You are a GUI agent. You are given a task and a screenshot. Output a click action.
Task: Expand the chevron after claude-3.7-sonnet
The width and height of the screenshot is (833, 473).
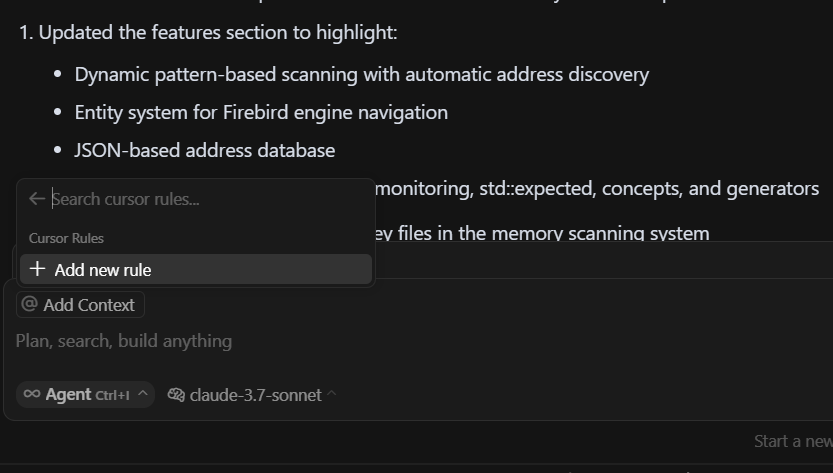tap(332, 393)
